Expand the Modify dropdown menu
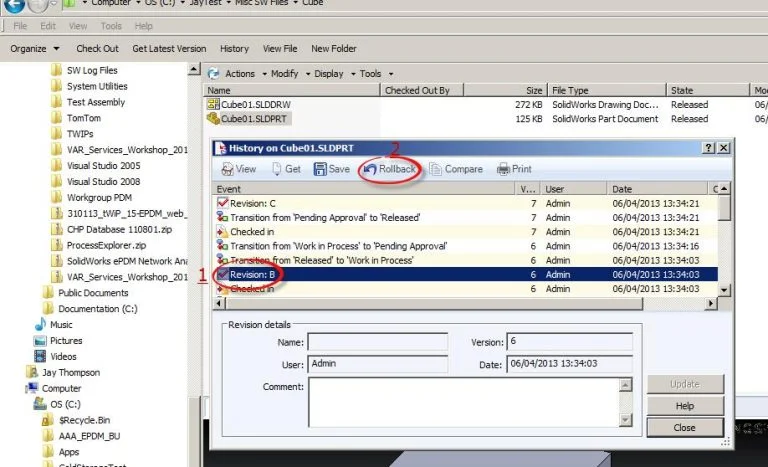 coord(288,73)
